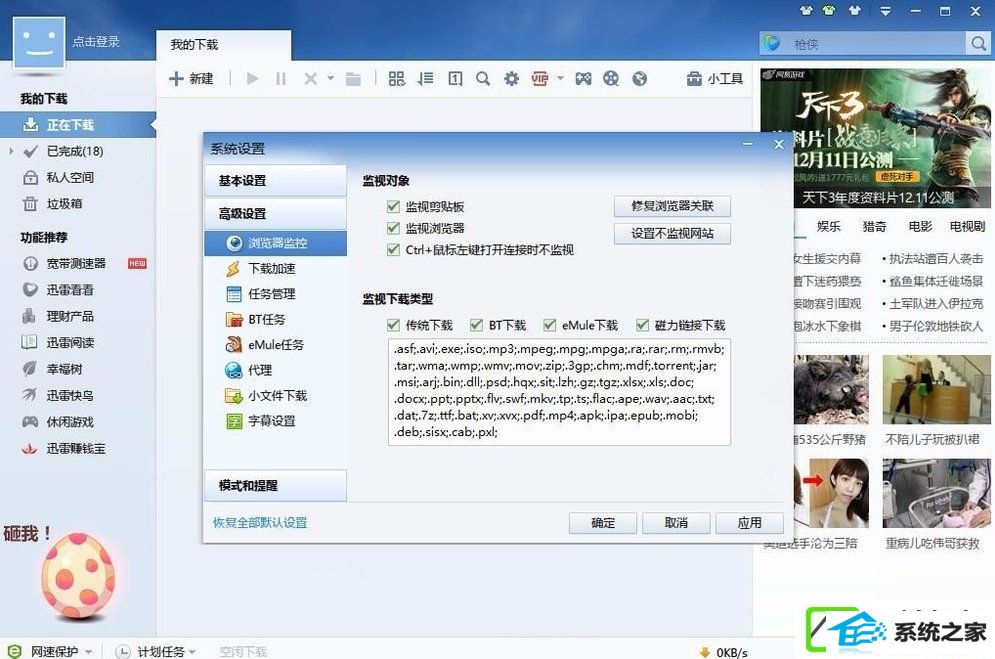This screenshot has width=995, height=659.
Task: Click 设置不监视网站 button
Action: [x=672, y=233]
